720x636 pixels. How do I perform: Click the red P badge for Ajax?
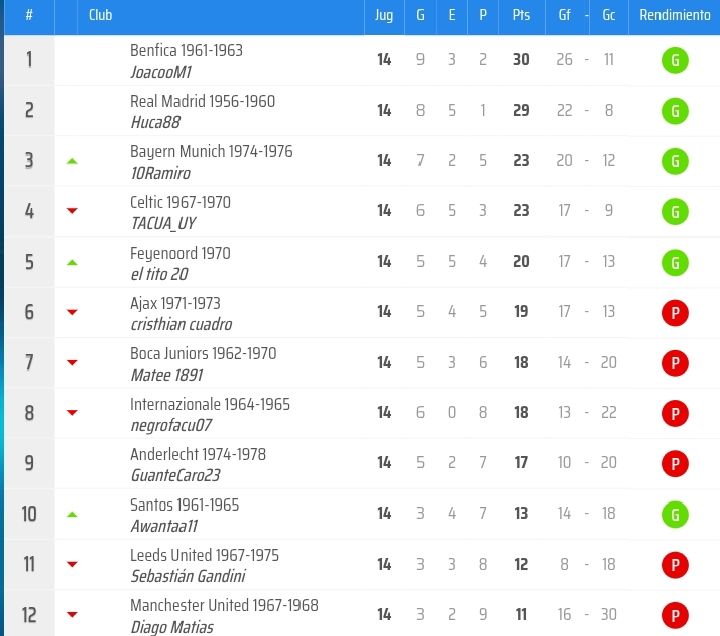coord(675,313)
